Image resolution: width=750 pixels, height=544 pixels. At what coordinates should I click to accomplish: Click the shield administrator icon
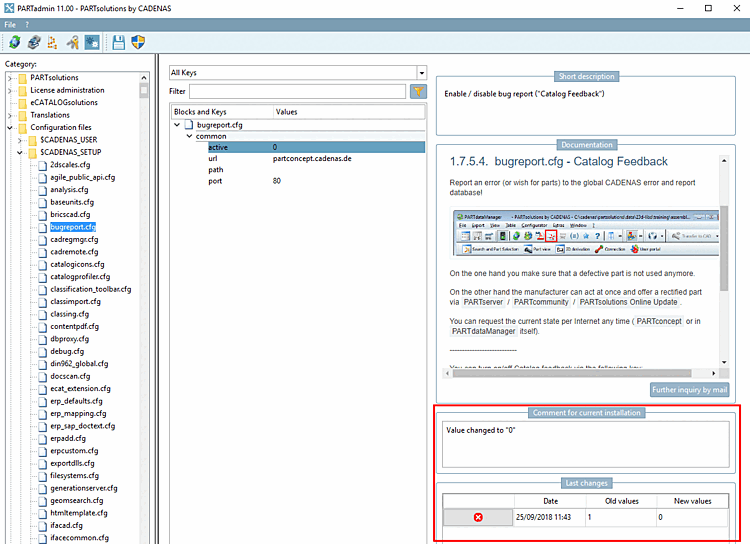(x=138, y=43)
